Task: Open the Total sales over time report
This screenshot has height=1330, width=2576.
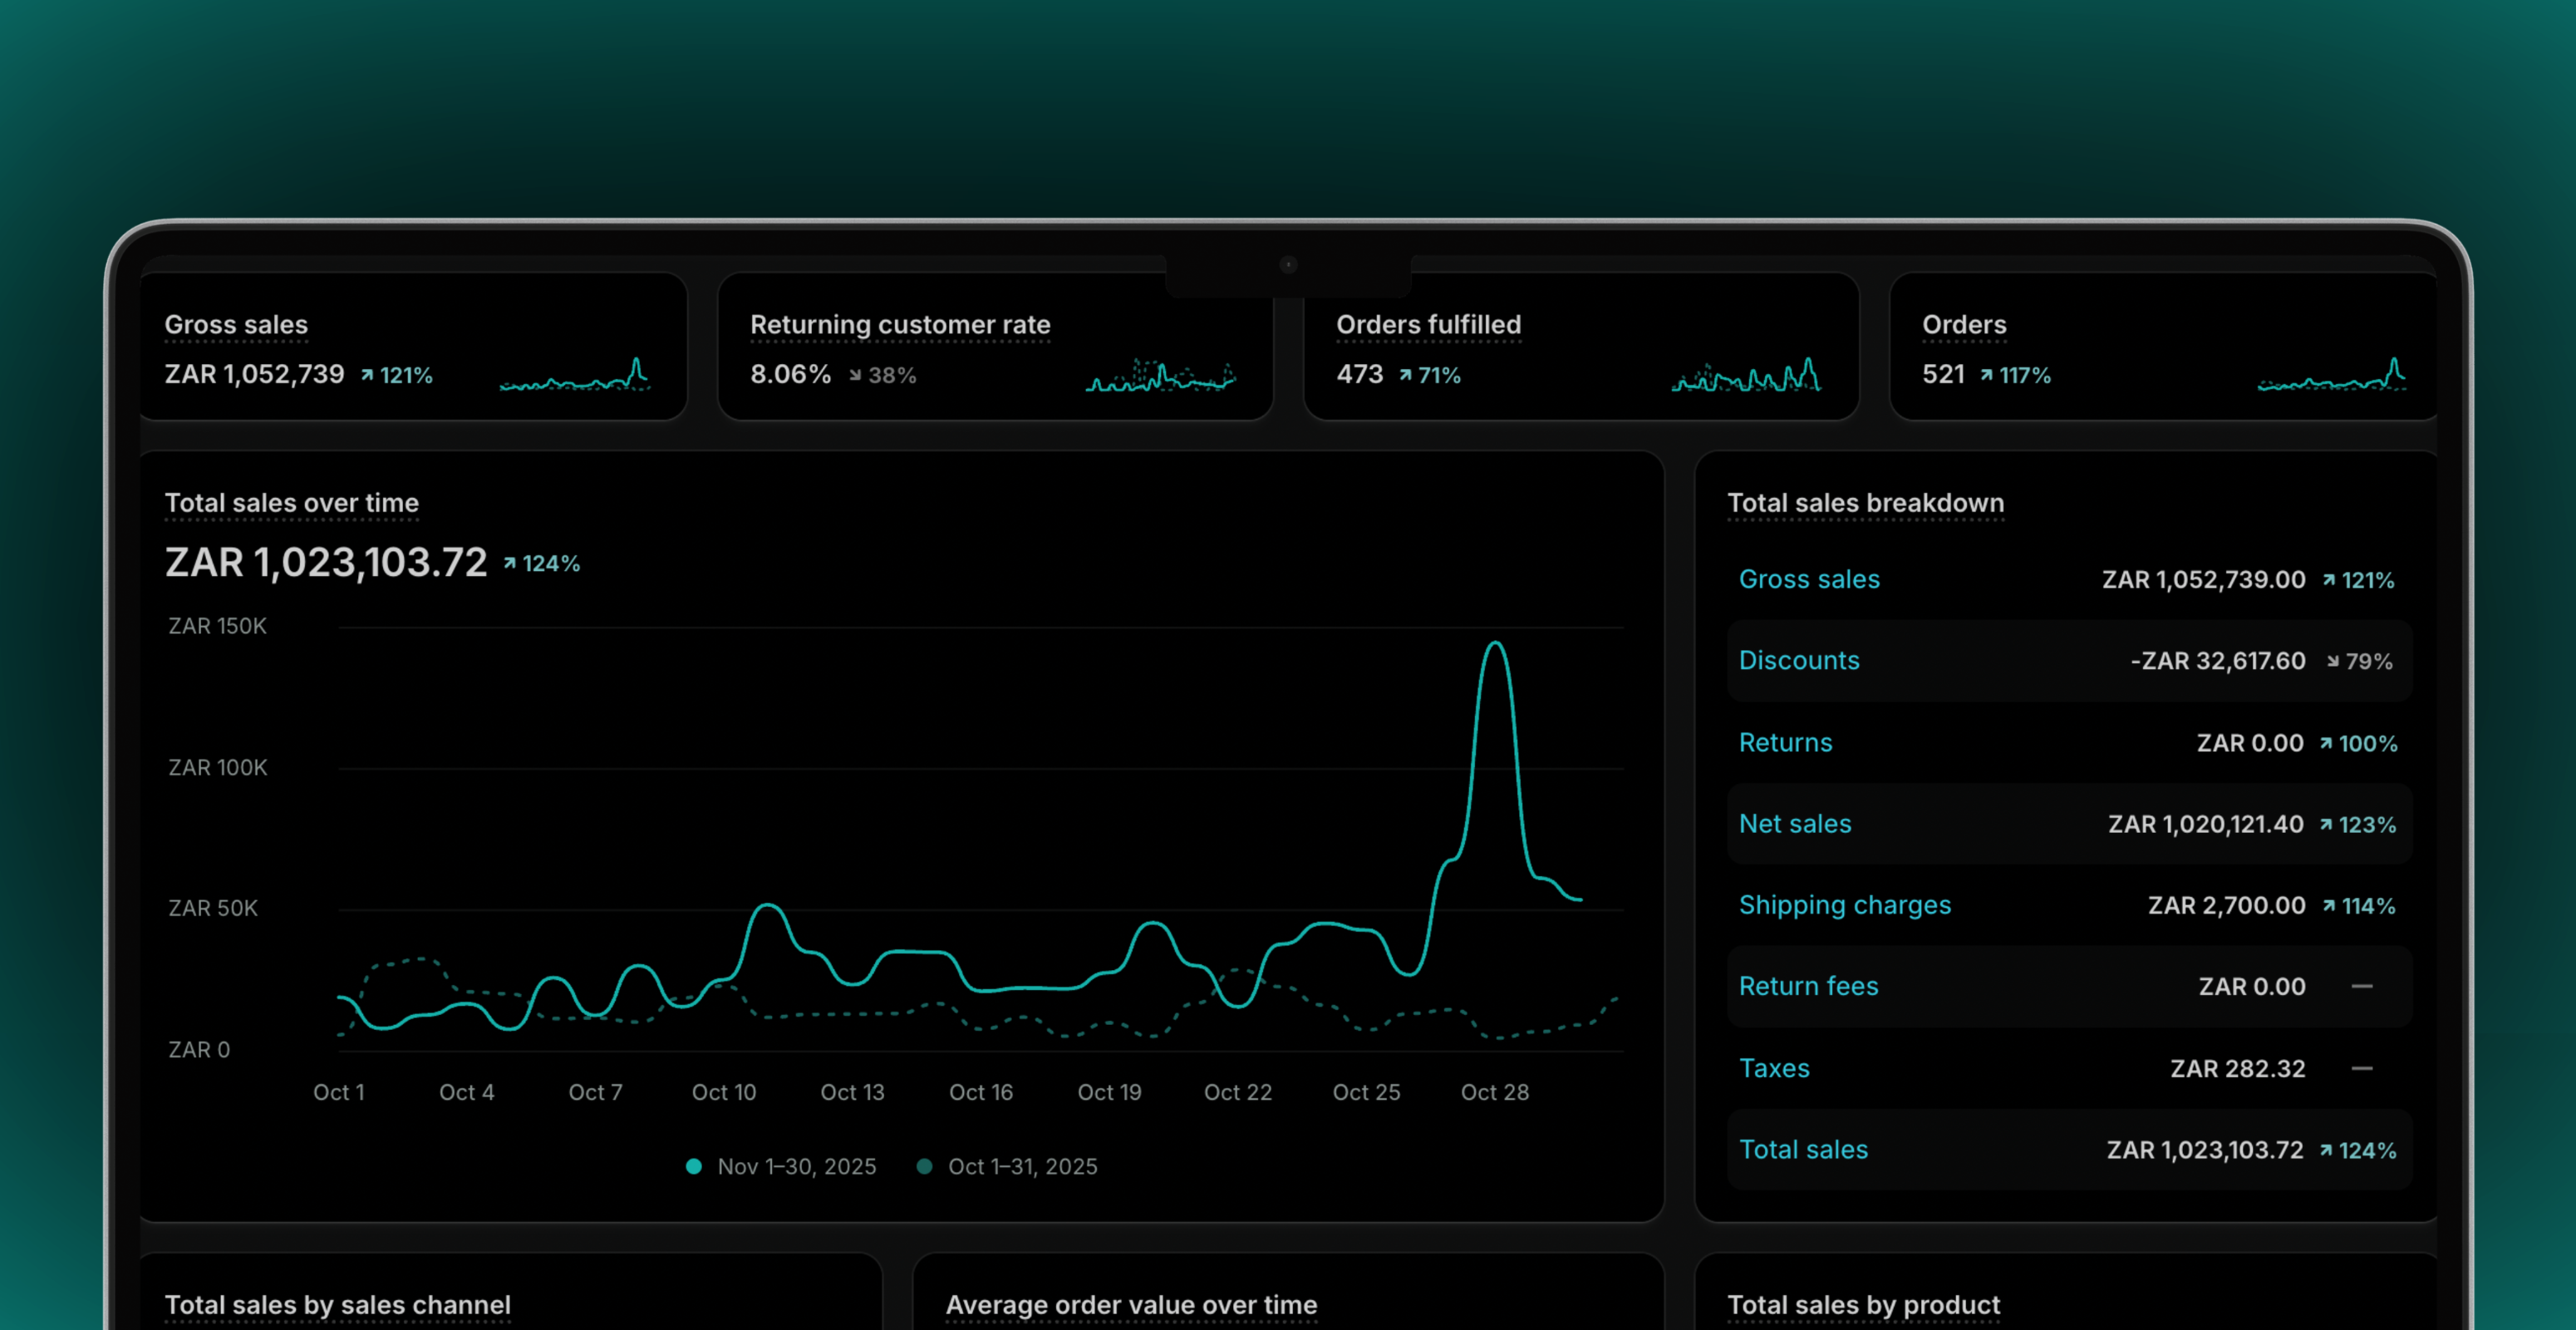Action: 292,503
